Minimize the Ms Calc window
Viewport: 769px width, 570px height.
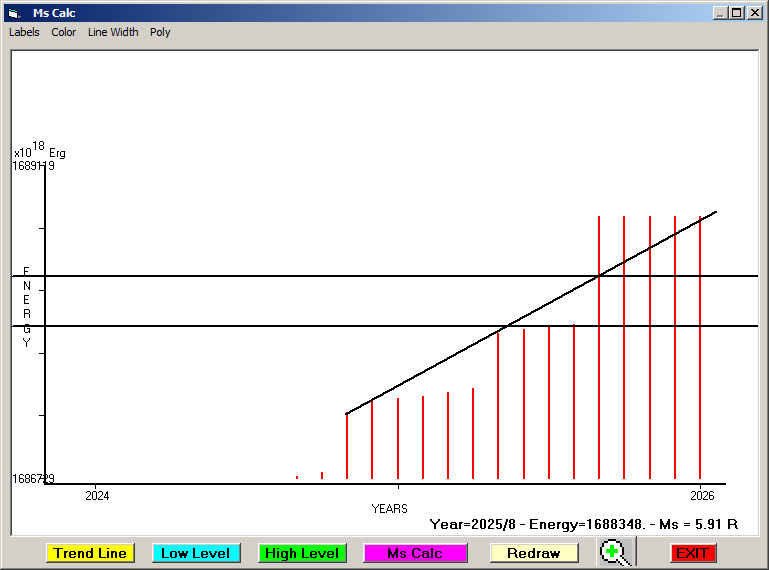(x=720, y=13)
